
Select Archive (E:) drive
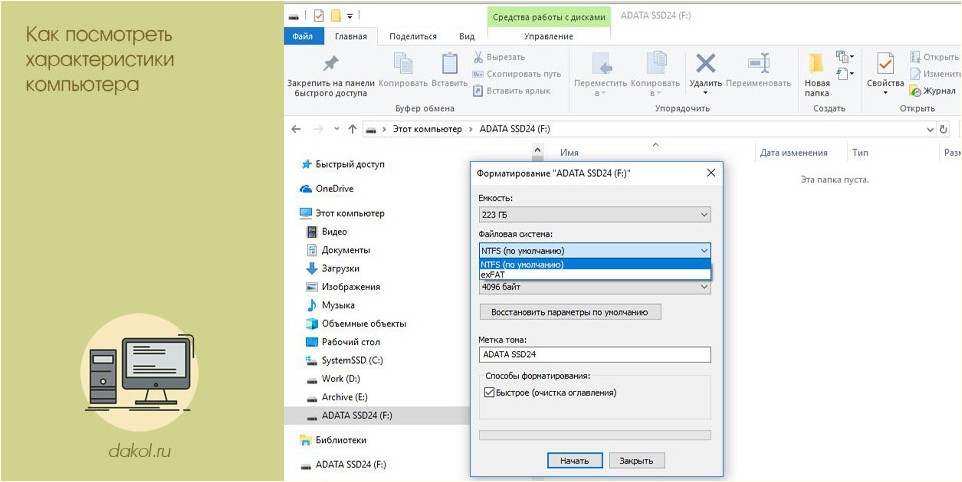tap(344, 397)
